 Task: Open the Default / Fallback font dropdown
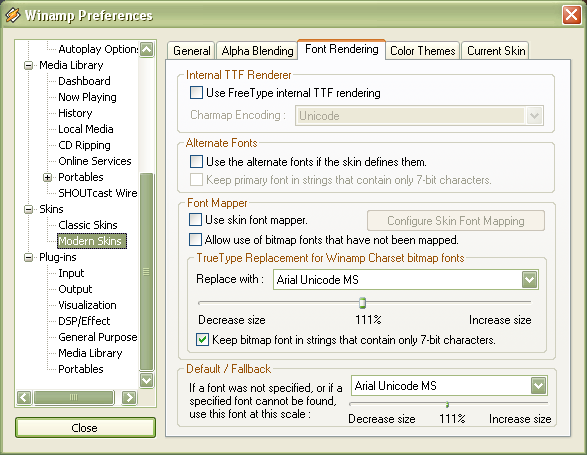coord(538,386)
